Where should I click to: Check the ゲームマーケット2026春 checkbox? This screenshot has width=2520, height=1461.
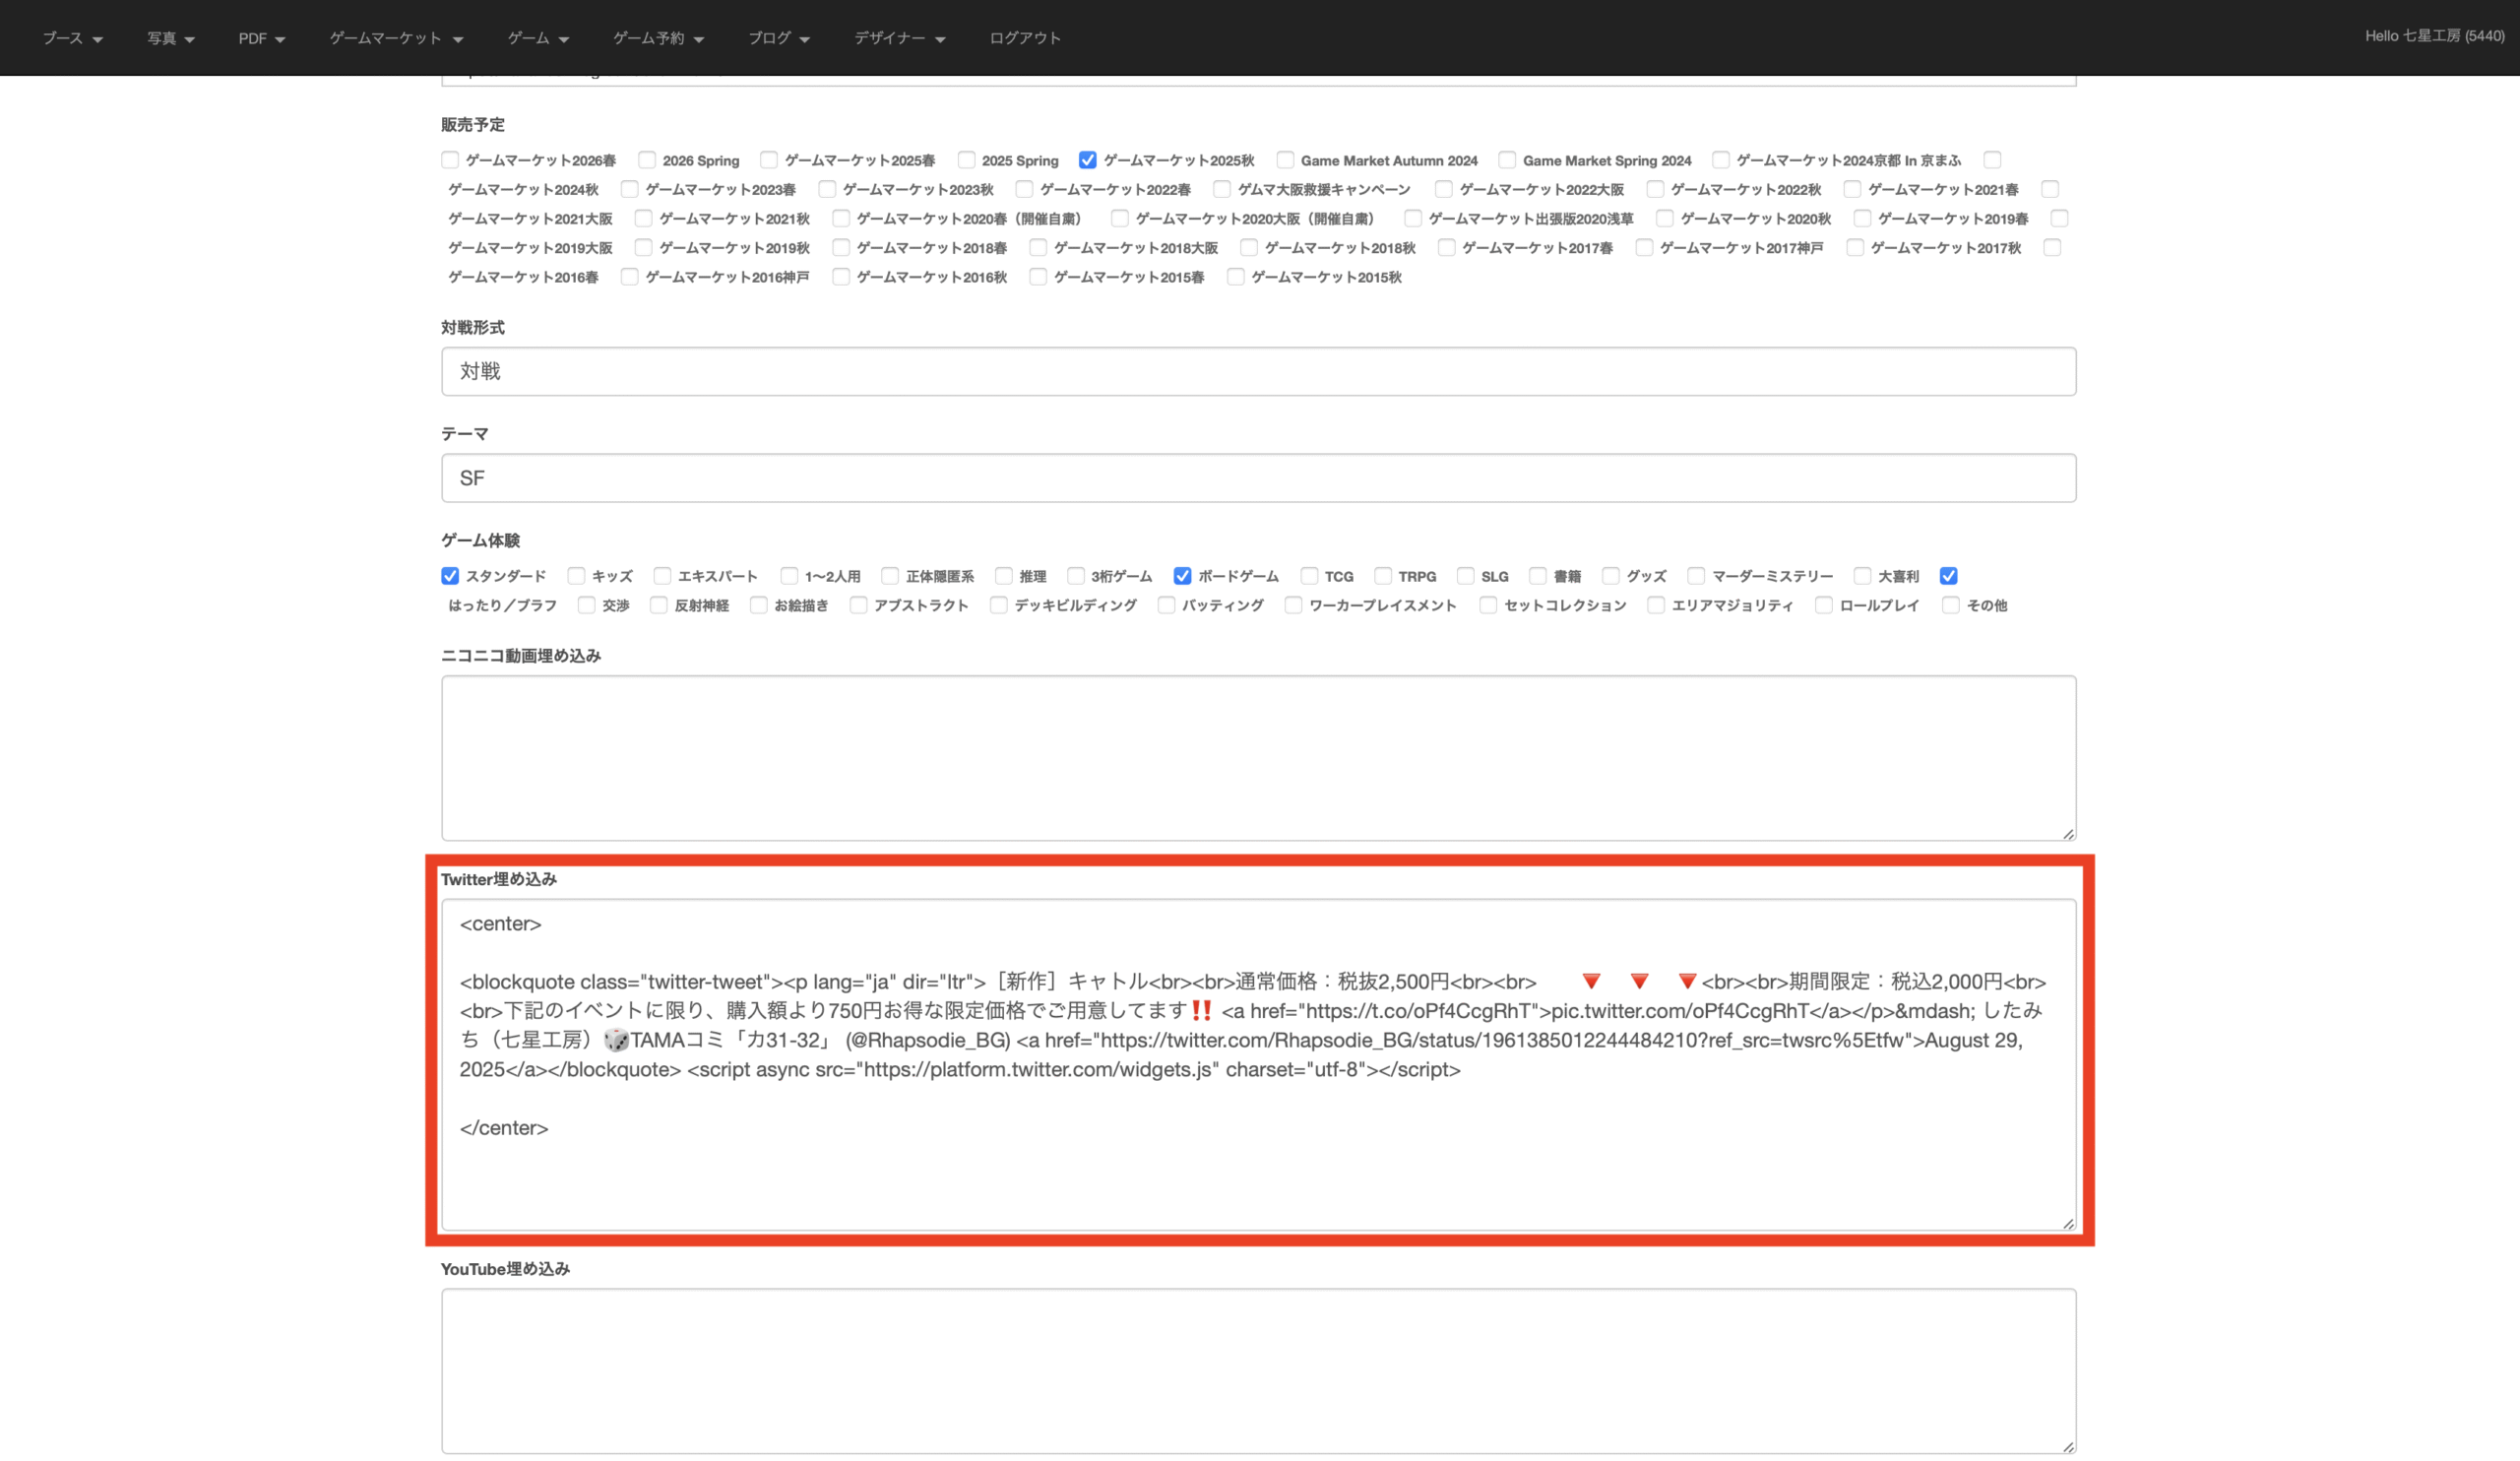(450, 160)
